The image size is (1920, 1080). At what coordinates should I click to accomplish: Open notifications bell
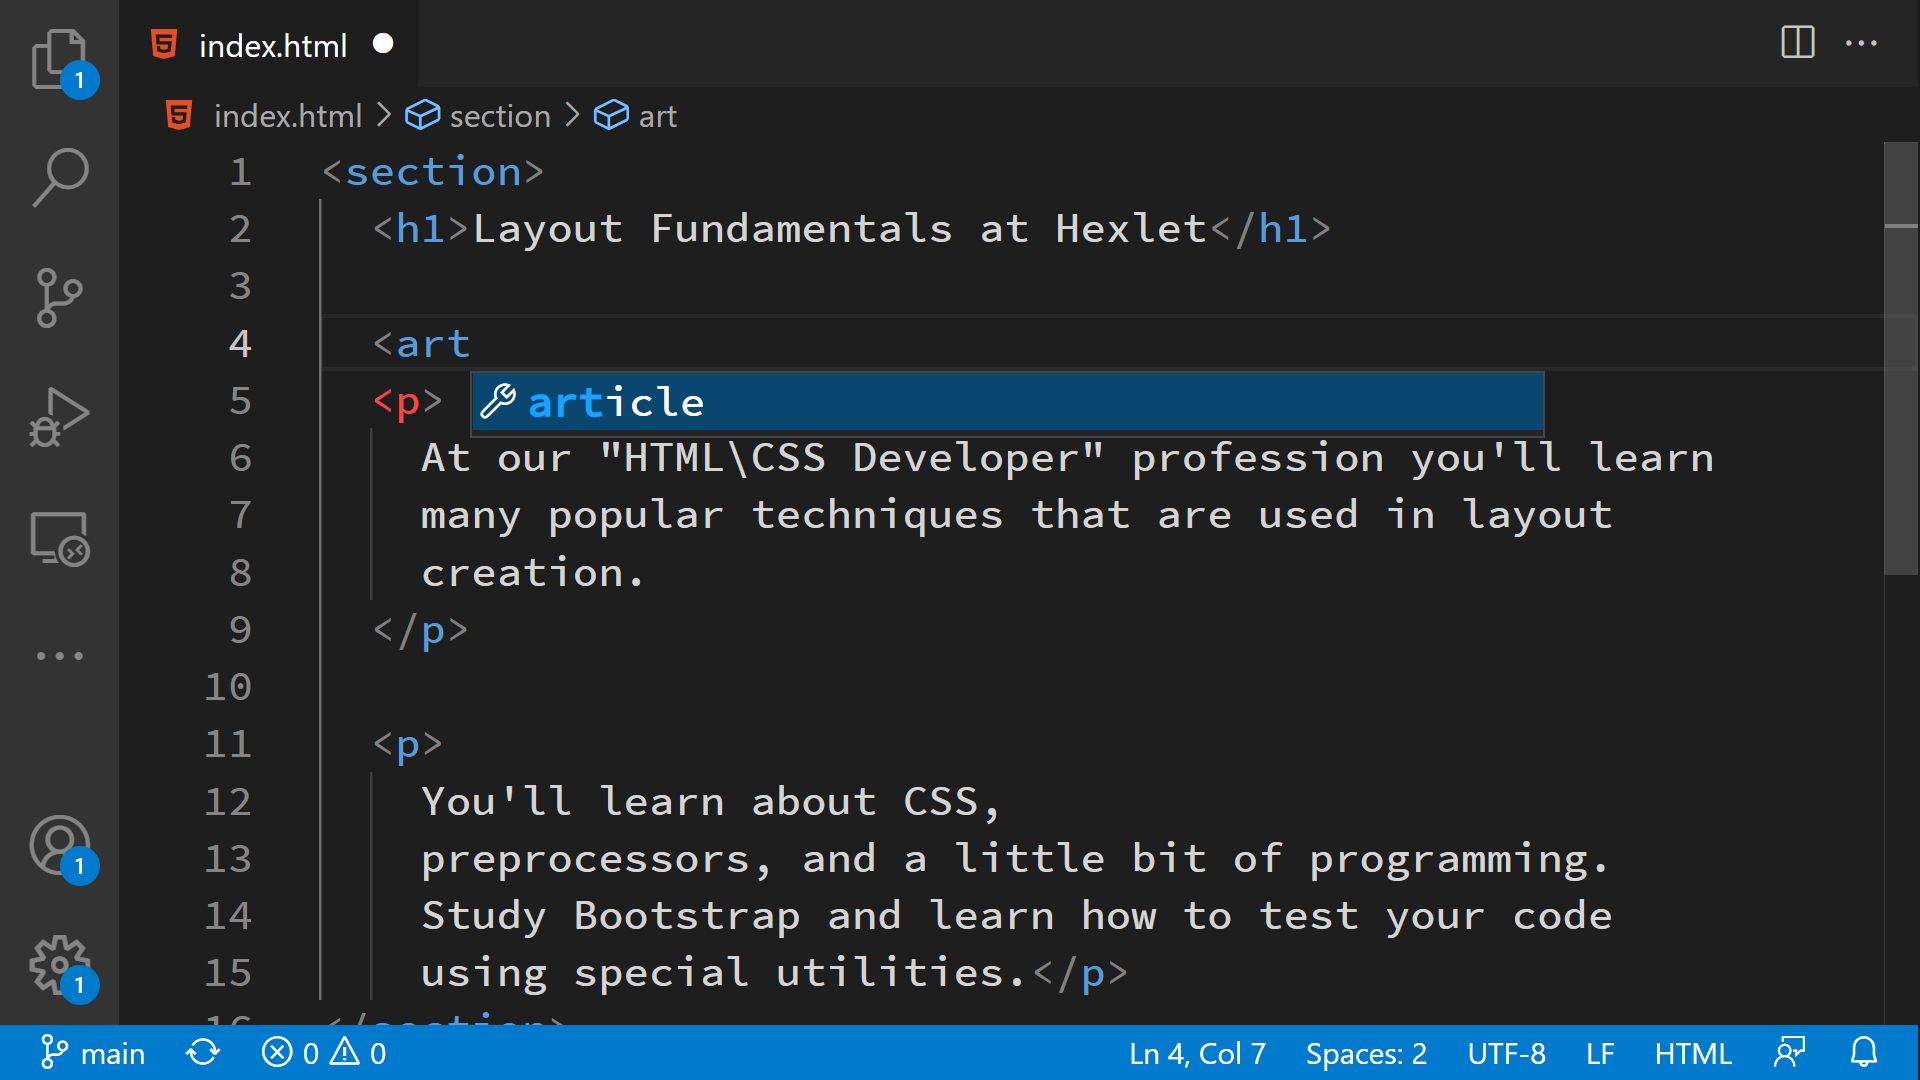click(x=1864, y=1052)
